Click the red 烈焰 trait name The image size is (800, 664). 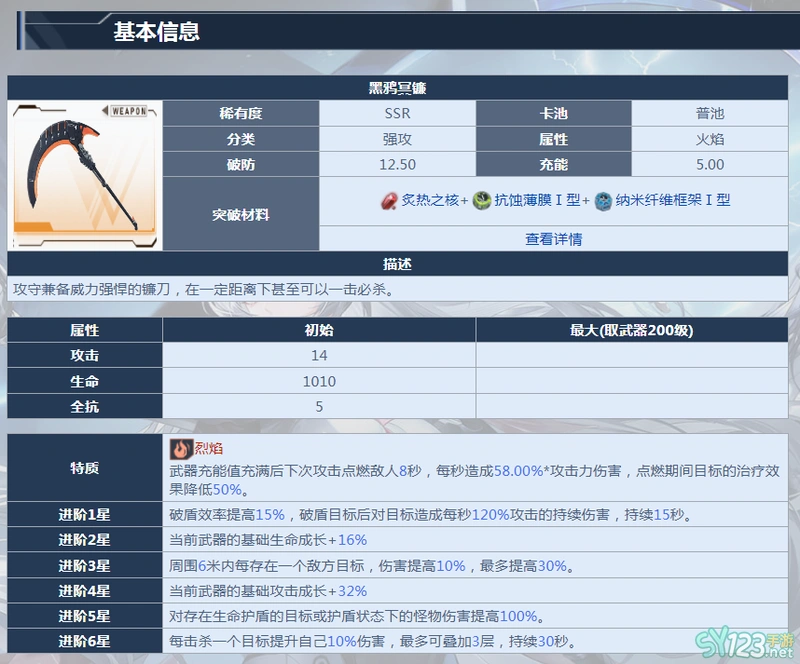pyautogui.click(x=209, y=449)
